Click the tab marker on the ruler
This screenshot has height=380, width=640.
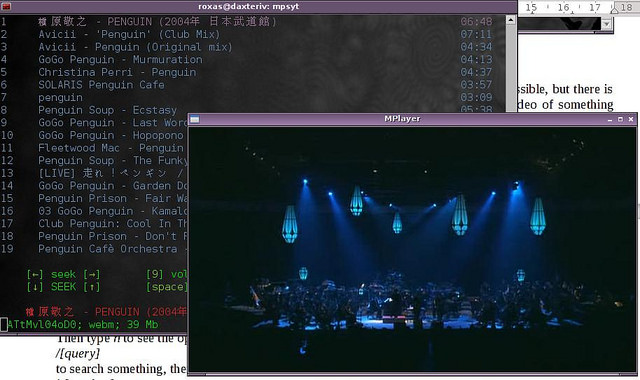614,10
